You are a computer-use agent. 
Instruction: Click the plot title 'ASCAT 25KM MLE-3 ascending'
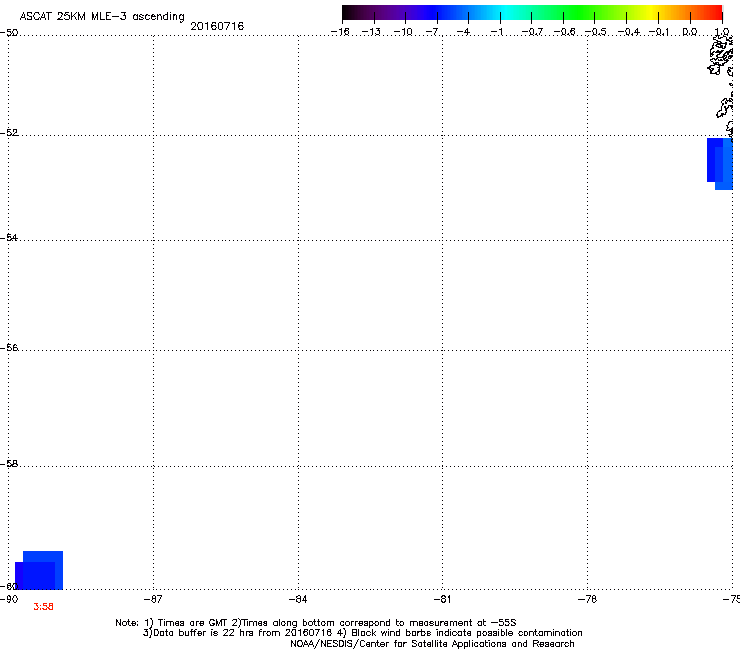point(102,16)
